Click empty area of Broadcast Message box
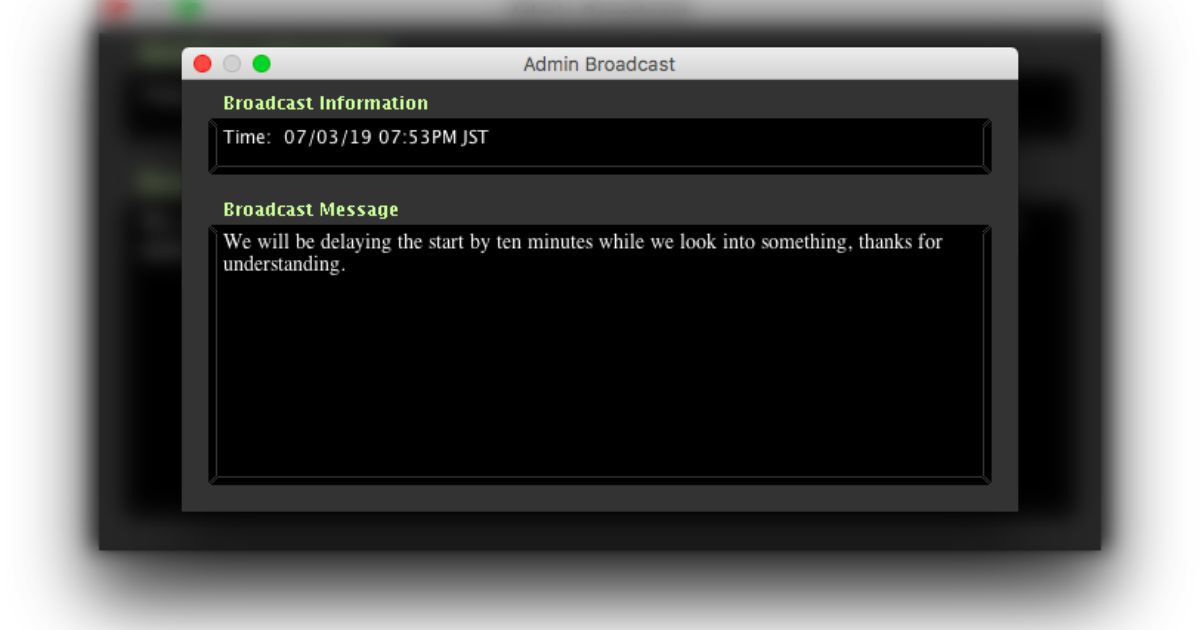1200x630 pixels. [600, 380]
